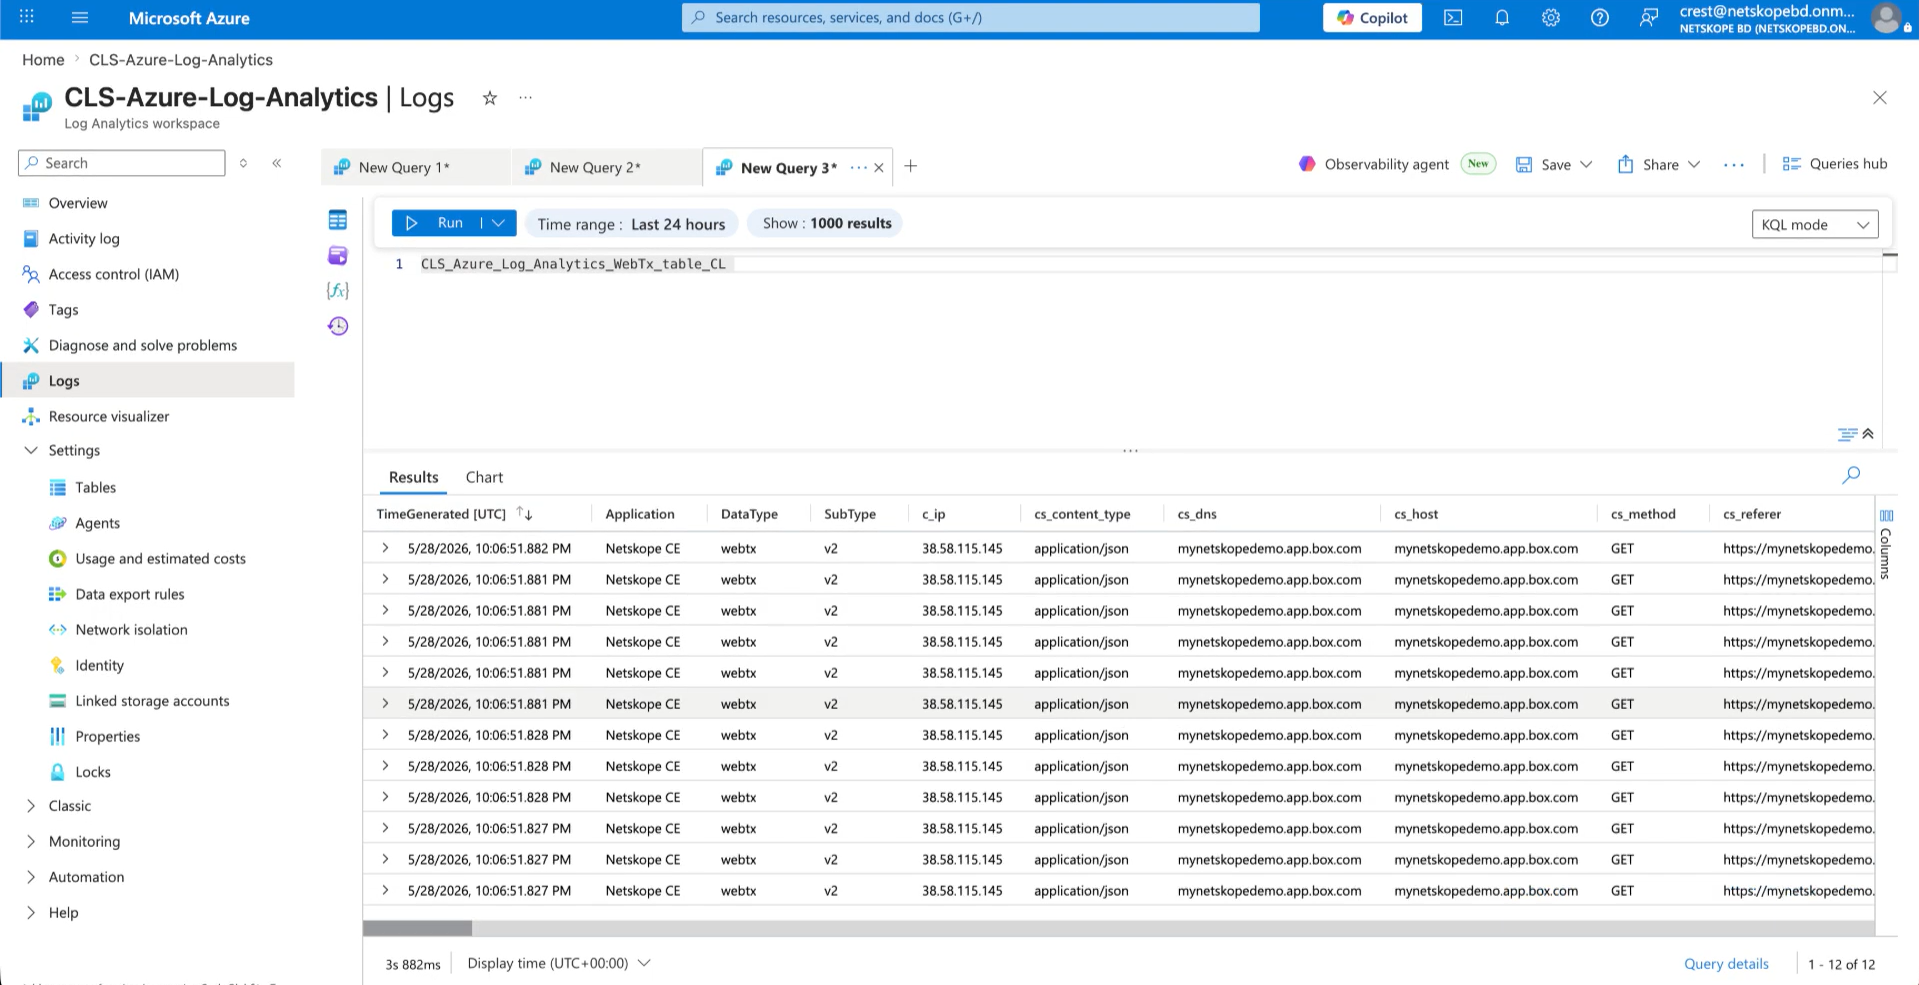Viewport: 1919px width, 985px height.
Task: Collapse the Settings section
Action: 31,450
